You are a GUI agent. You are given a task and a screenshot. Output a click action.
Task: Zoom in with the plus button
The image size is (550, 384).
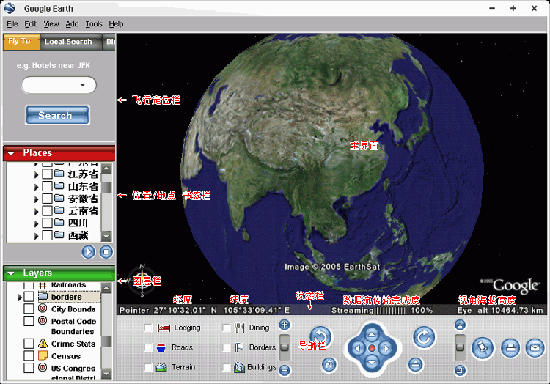[284, 325]
